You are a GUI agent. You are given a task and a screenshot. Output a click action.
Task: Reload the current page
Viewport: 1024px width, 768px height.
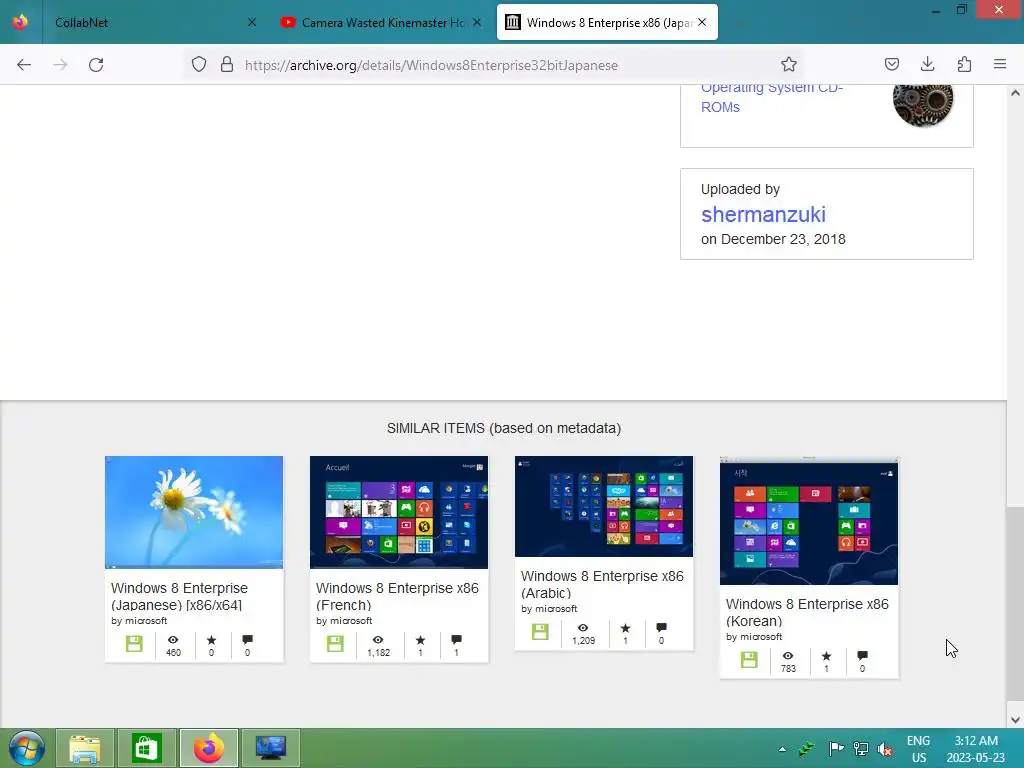click(x=96, y=65)
